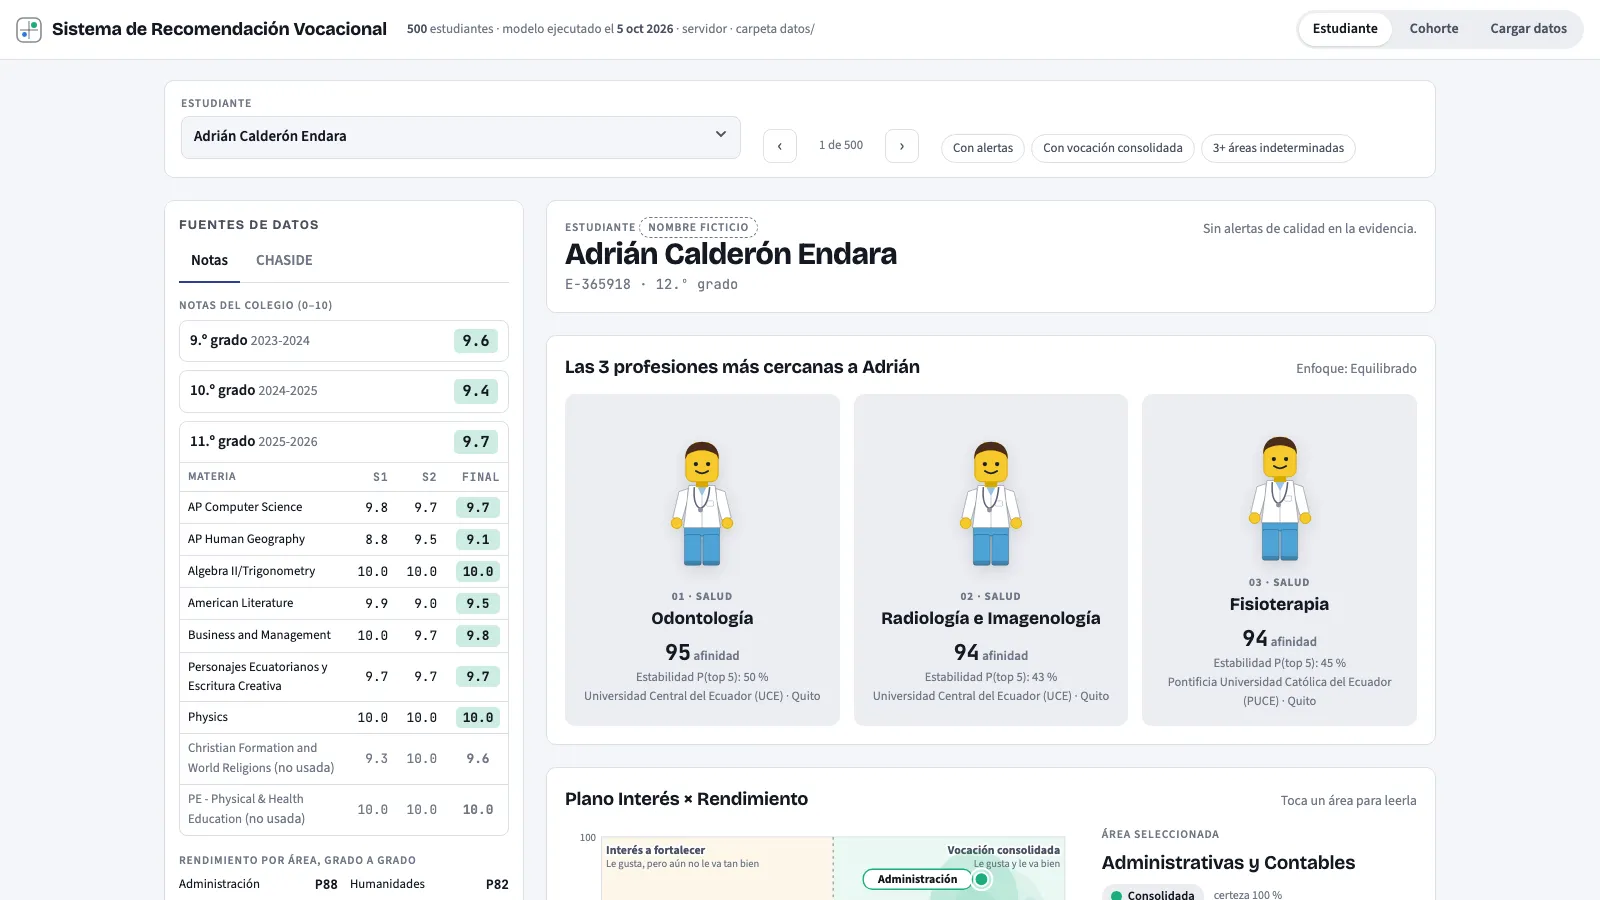Click the Sin alertas de calidad message
Viewport: 1600px width, 900px height.
[1309, 229]
